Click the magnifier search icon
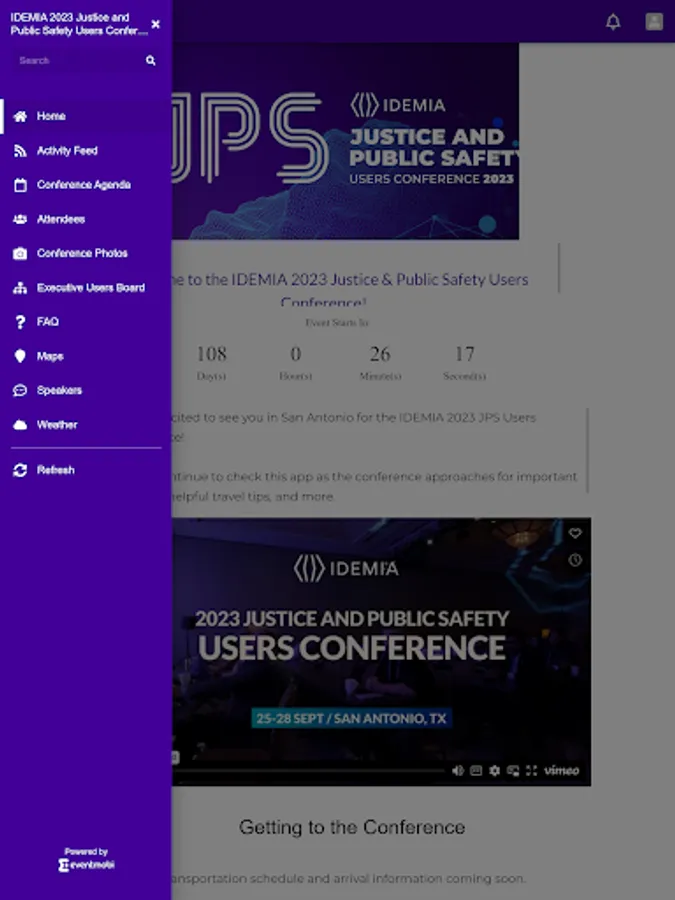 pos(150,60)
